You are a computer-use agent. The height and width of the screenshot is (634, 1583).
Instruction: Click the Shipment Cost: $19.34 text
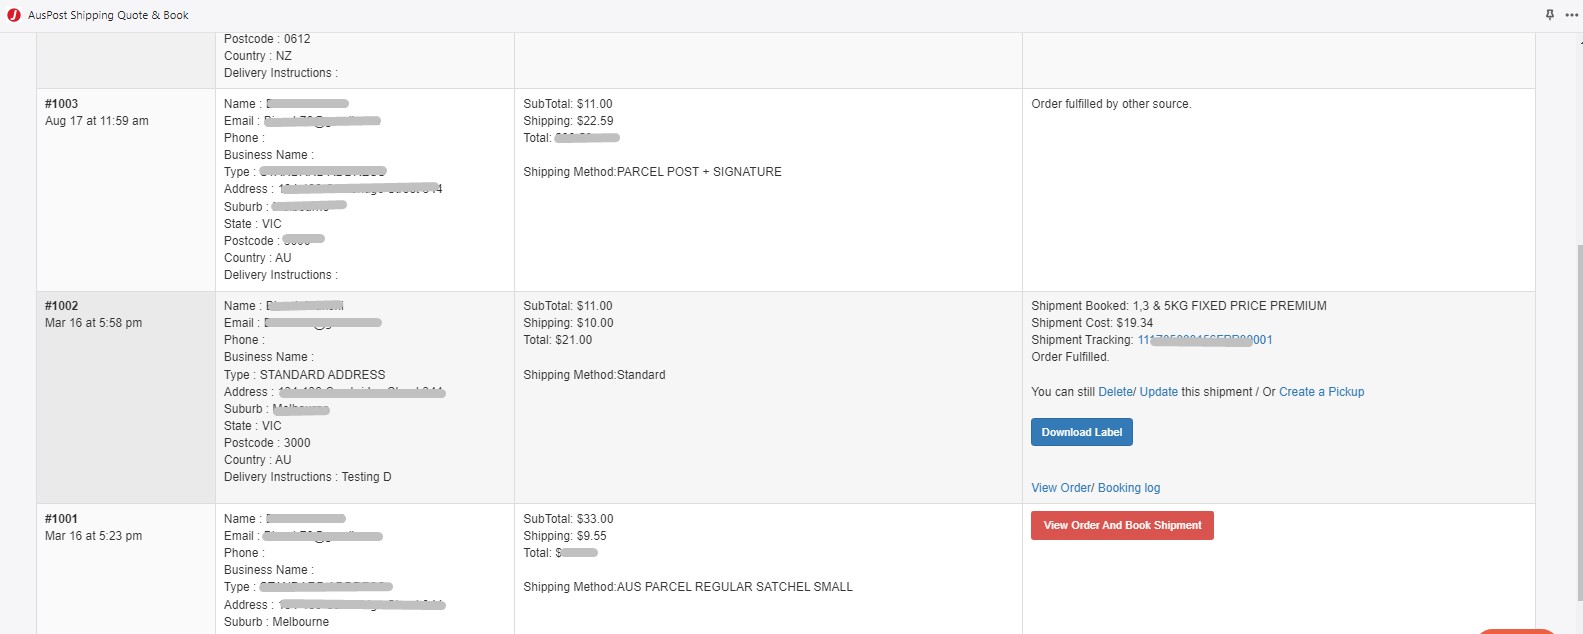[1092, 323]
